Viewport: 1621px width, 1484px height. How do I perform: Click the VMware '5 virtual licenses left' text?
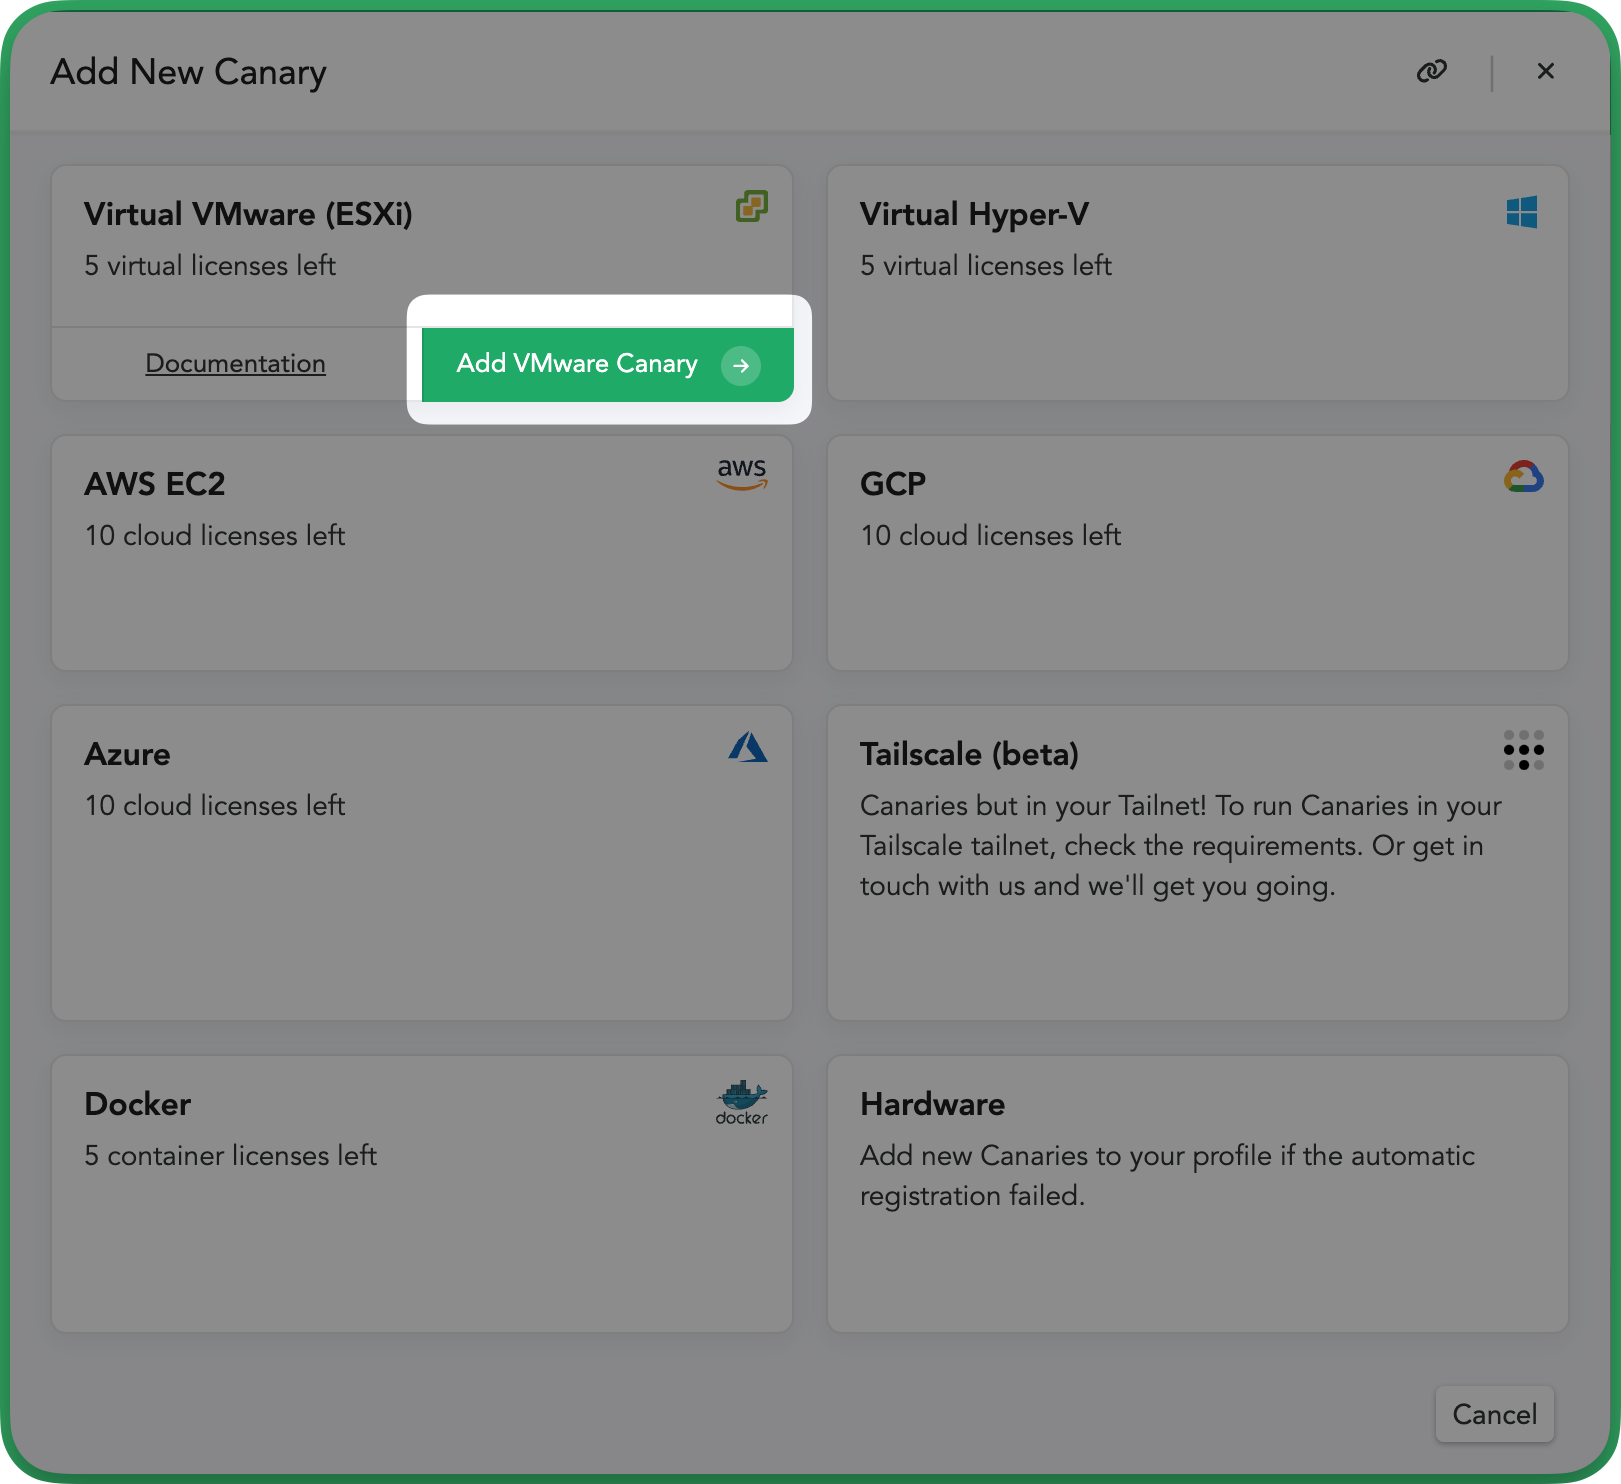(210, 266)
